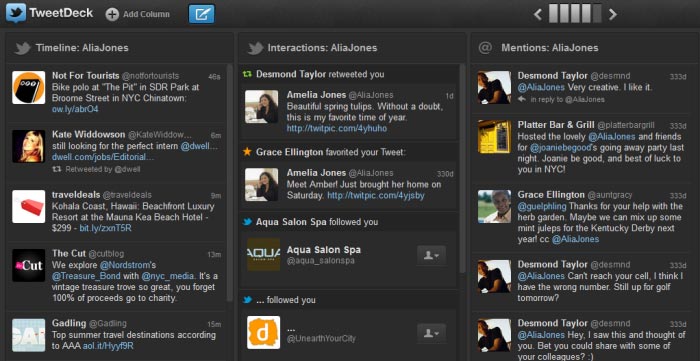Open the twitpic.com/4yhuho link
Viewport: 700px width, 361px height.
[337, 129]
